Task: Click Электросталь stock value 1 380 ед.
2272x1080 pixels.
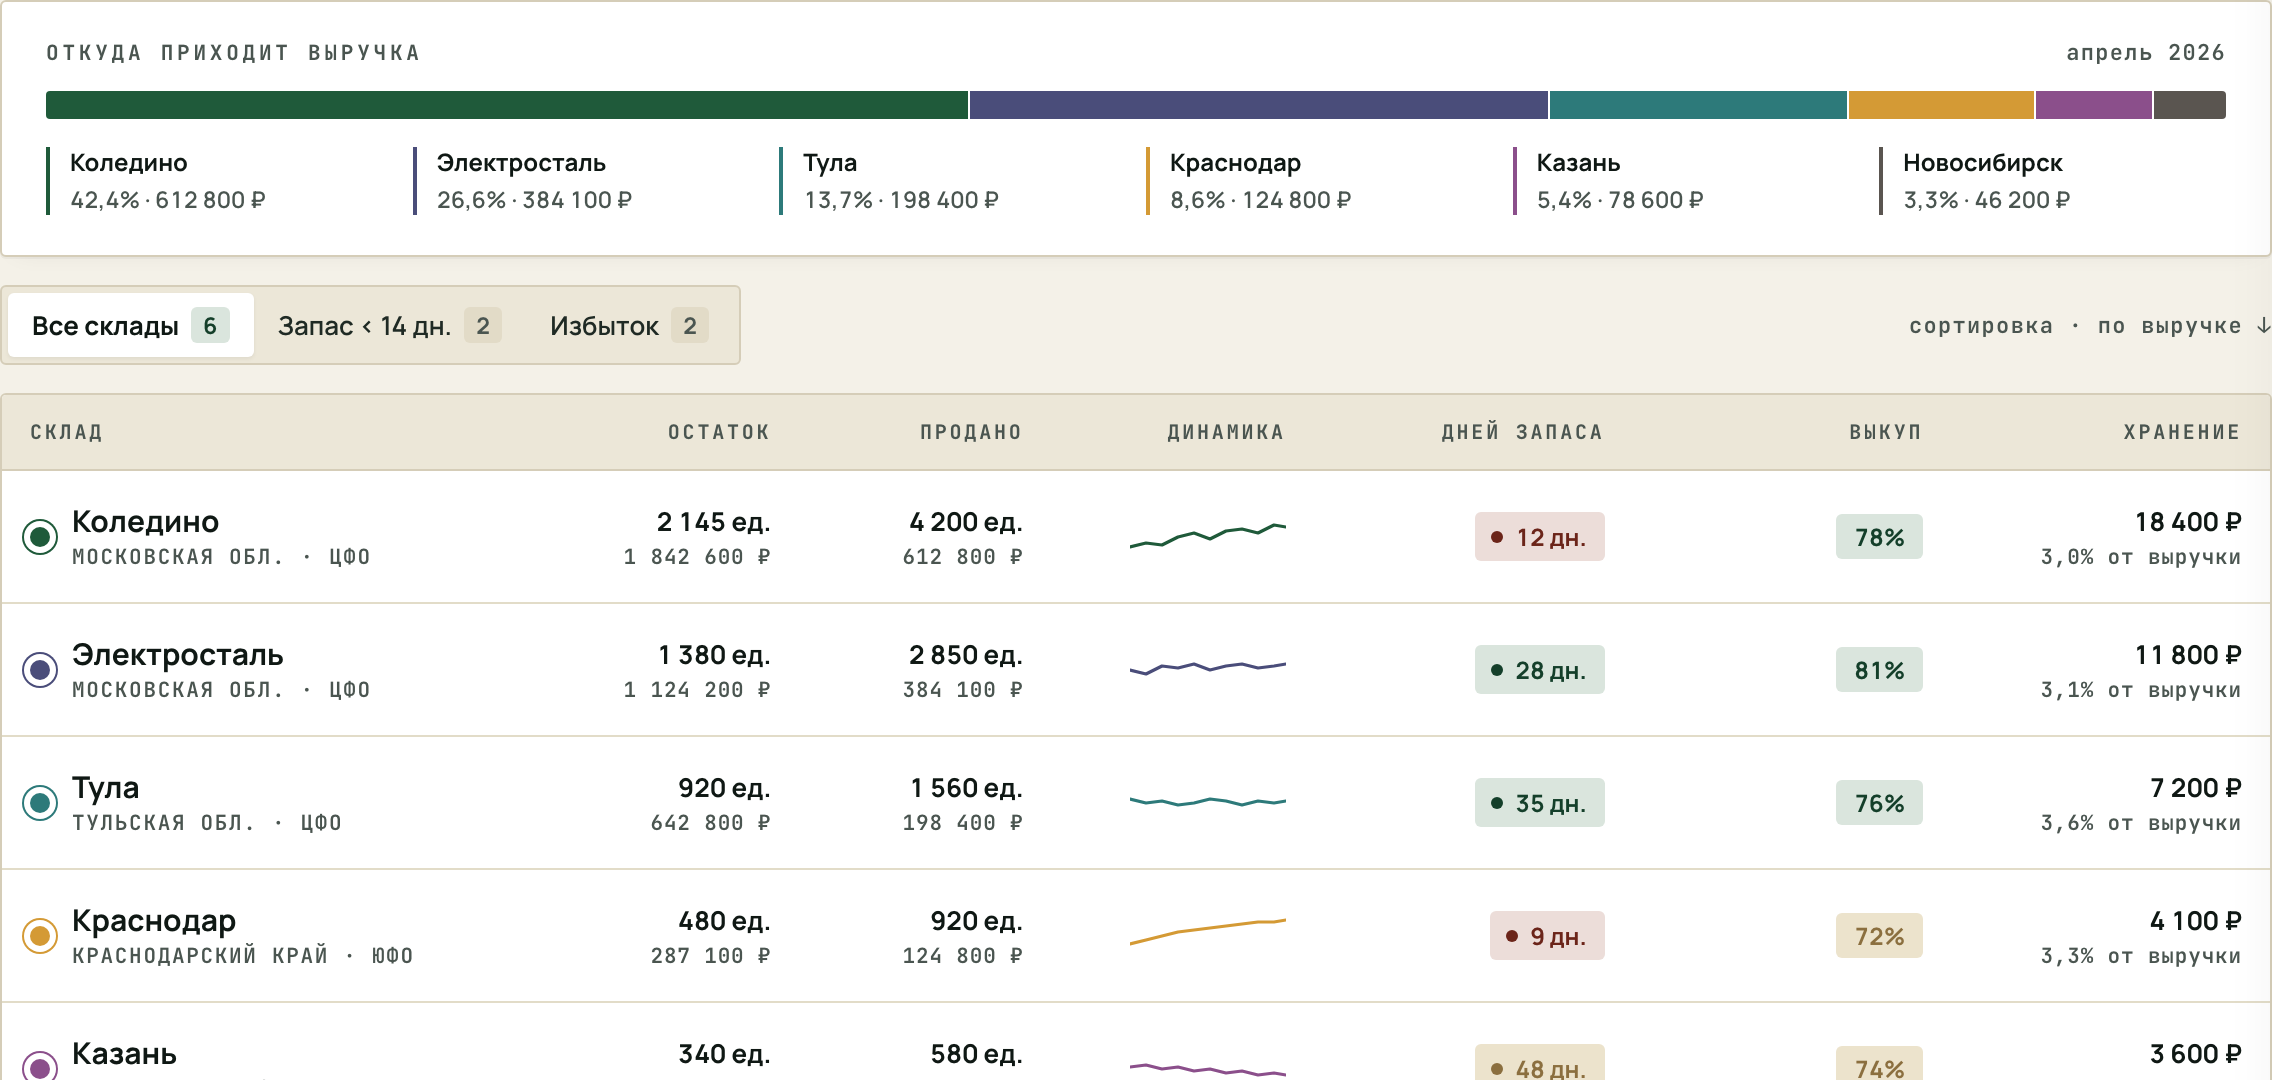Action: (714, 655)
